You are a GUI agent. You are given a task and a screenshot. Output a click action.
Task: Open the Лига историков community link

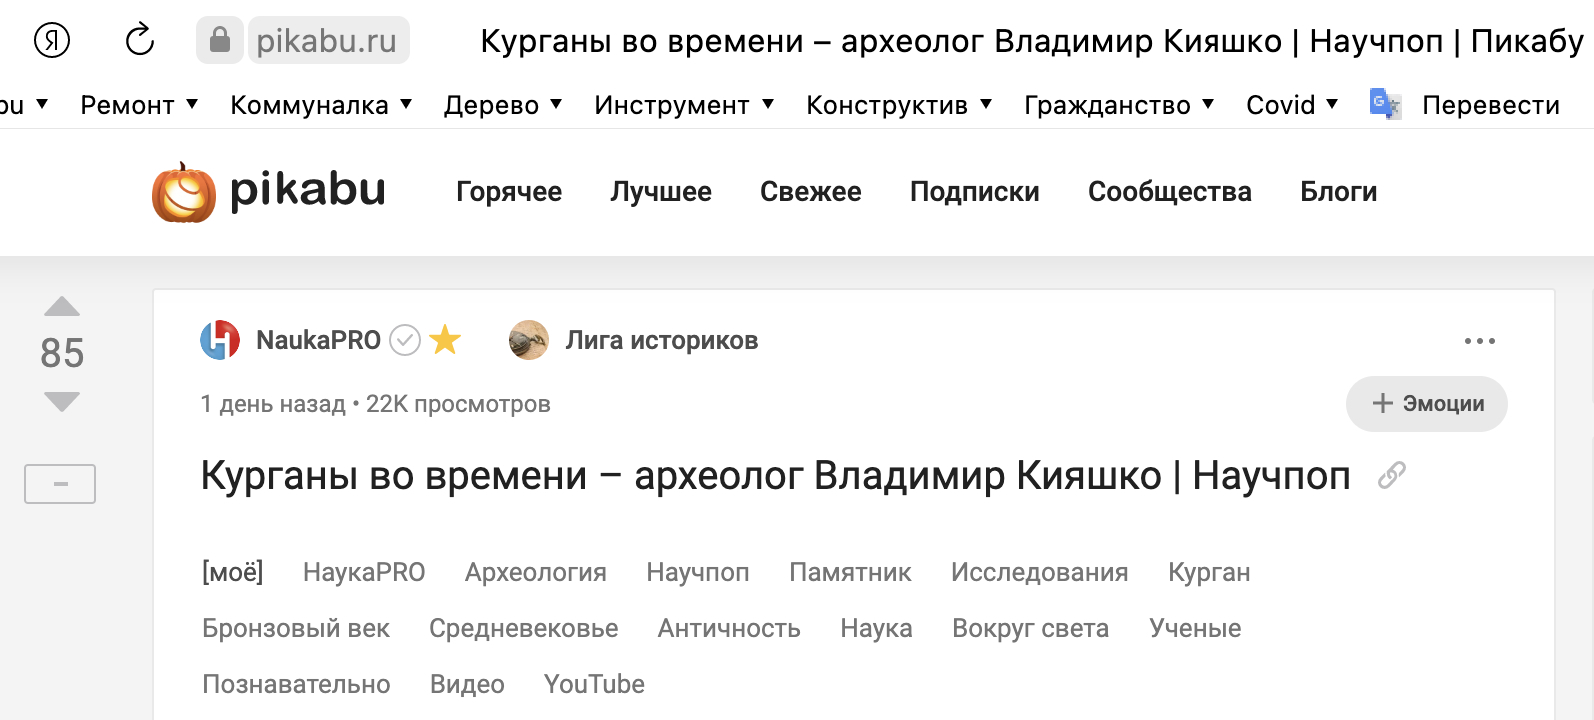pyautogui.click(x=661, y=341)
